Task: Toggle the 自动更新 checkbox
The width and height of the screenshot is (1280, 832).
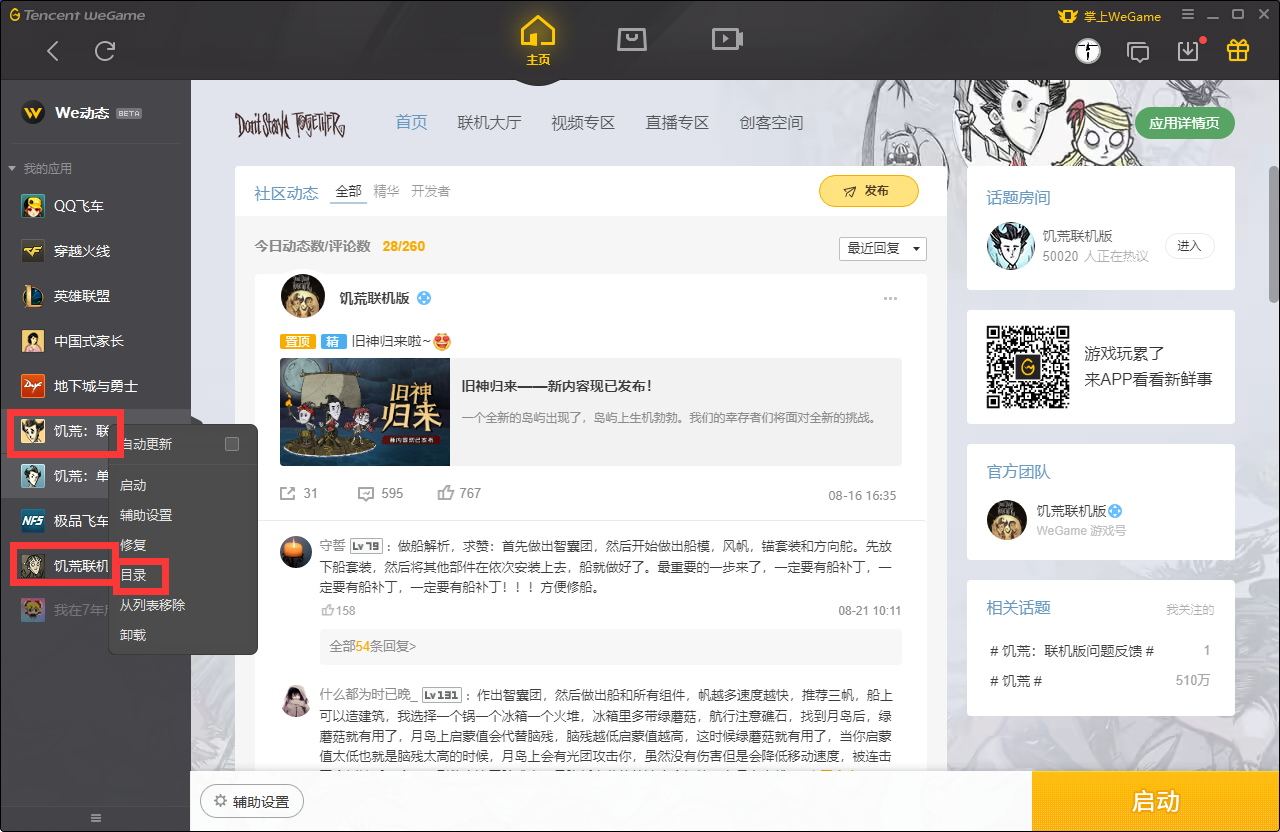Action: [232, 444]
